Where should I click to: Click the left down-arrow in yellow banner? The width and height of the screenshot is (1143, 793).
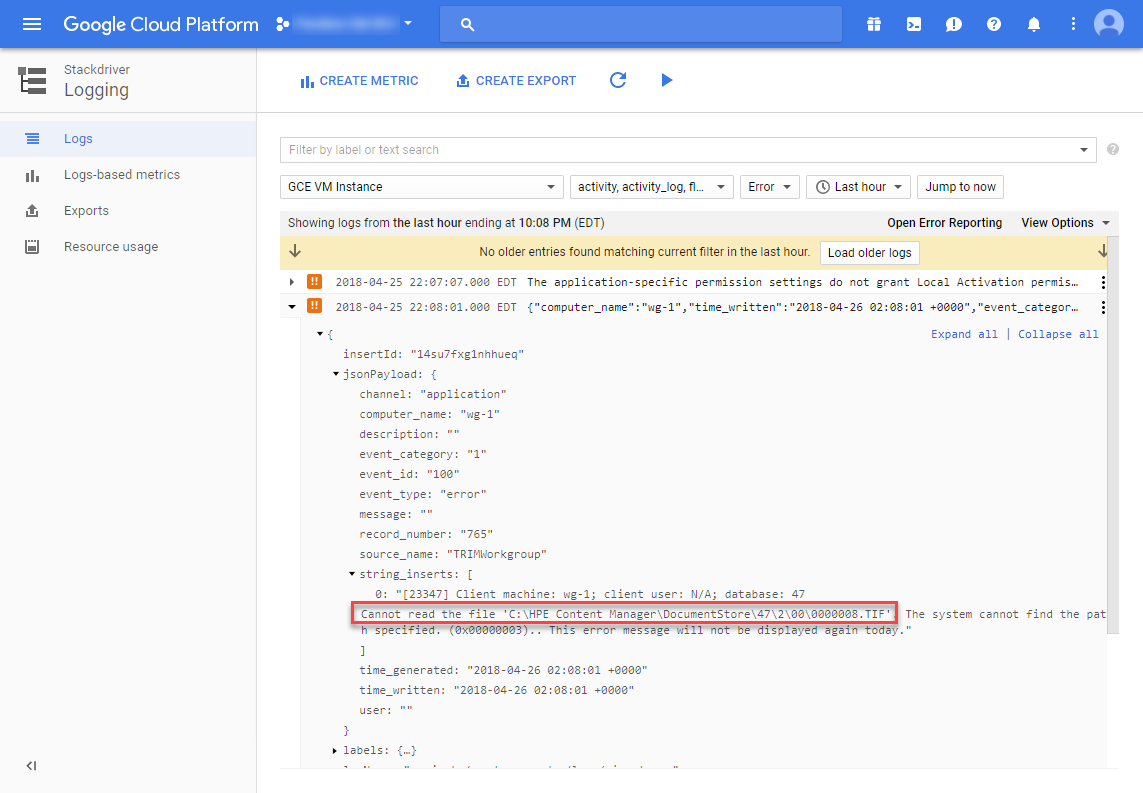(295, 251)
